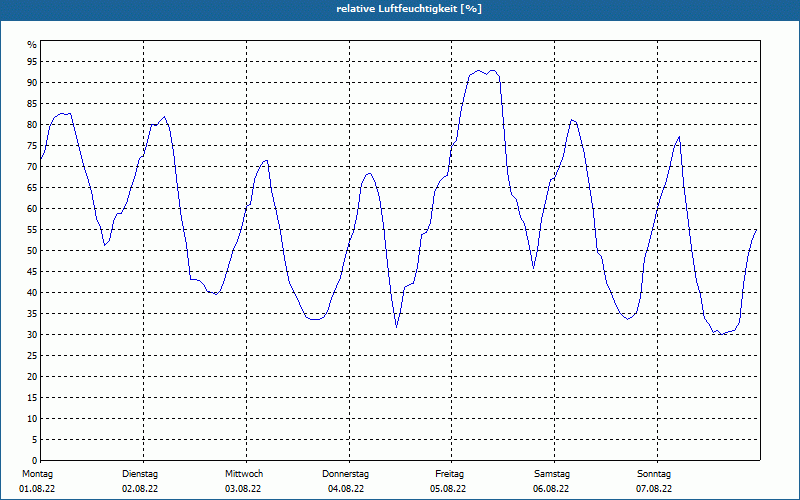Click the '05.08.22' date label
Image resolution: width=800 pixels, height=500 pixels.
pyautogui.click(x=448, y=489)
